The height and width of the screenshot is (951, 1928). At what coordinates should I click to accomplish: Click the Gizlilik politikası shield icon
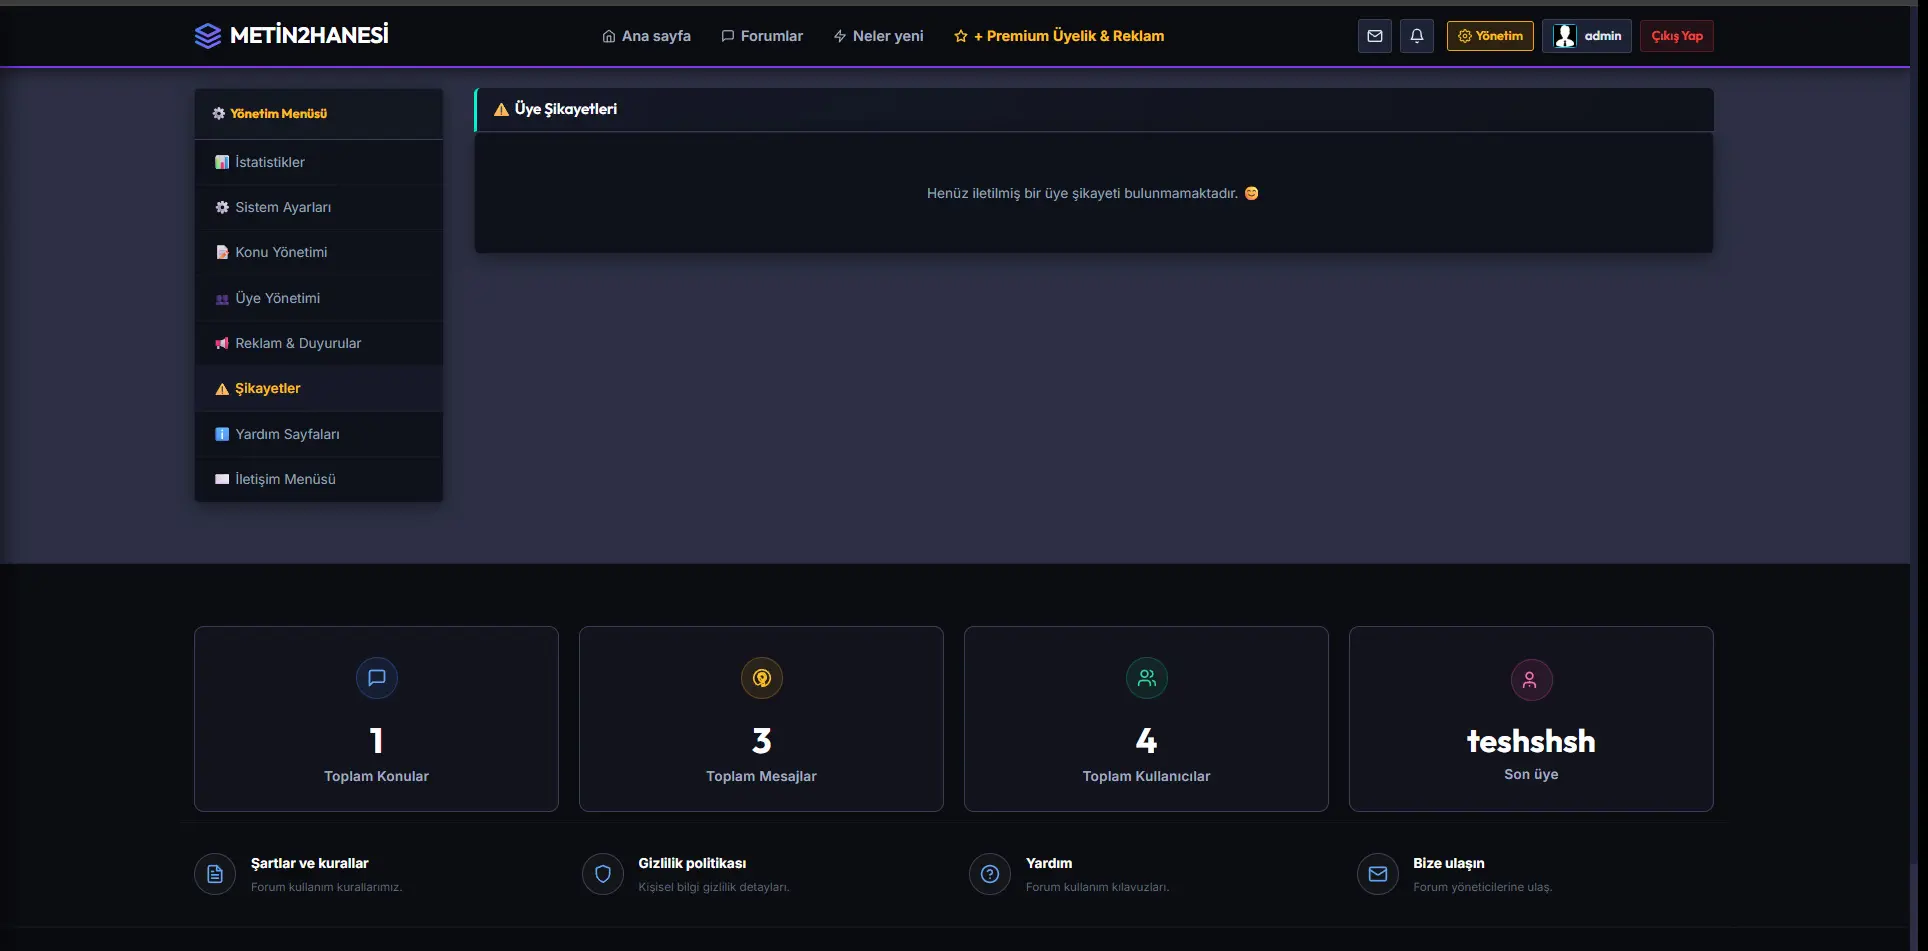point(603,874)
